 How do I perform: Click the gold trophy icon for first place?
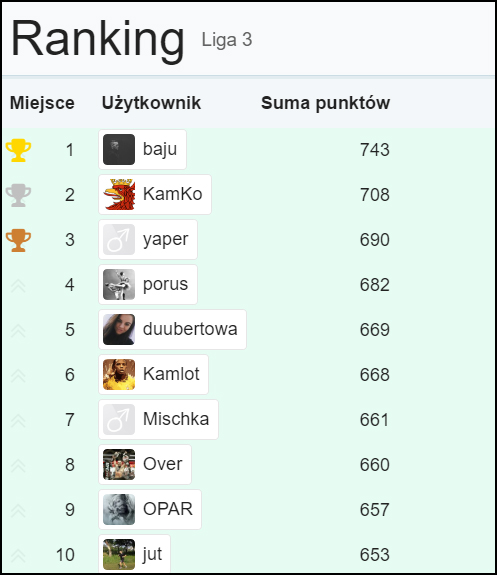click(x=18, y=150)
